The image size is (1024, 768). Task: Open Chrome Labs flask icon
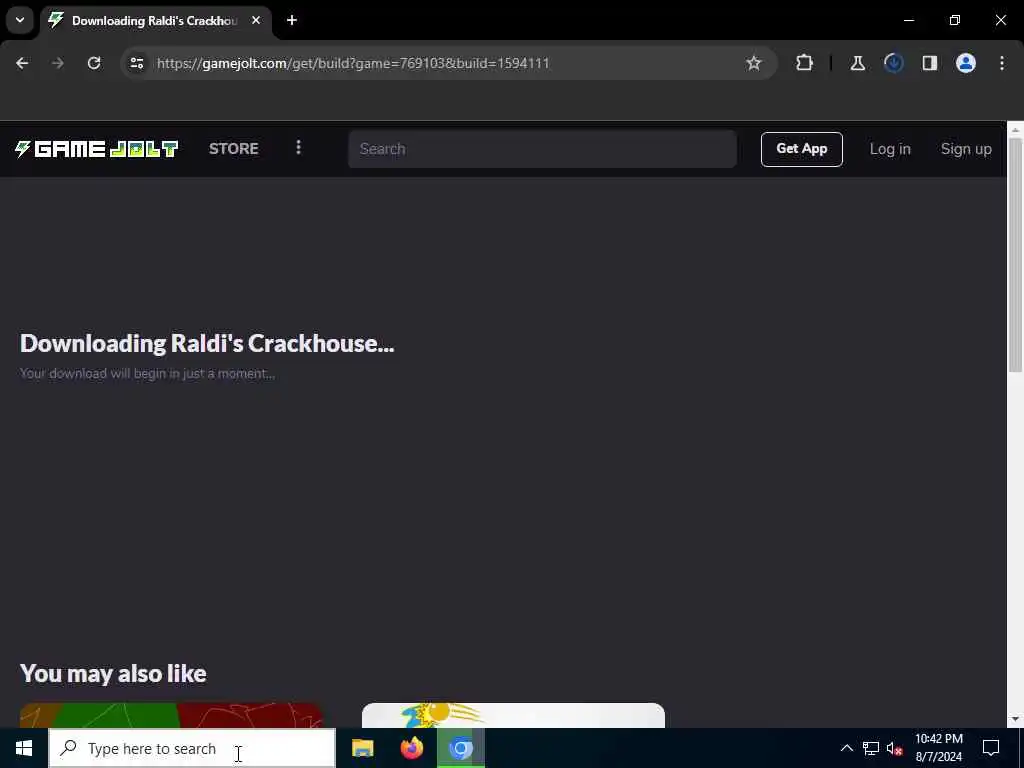pos(857,63)
